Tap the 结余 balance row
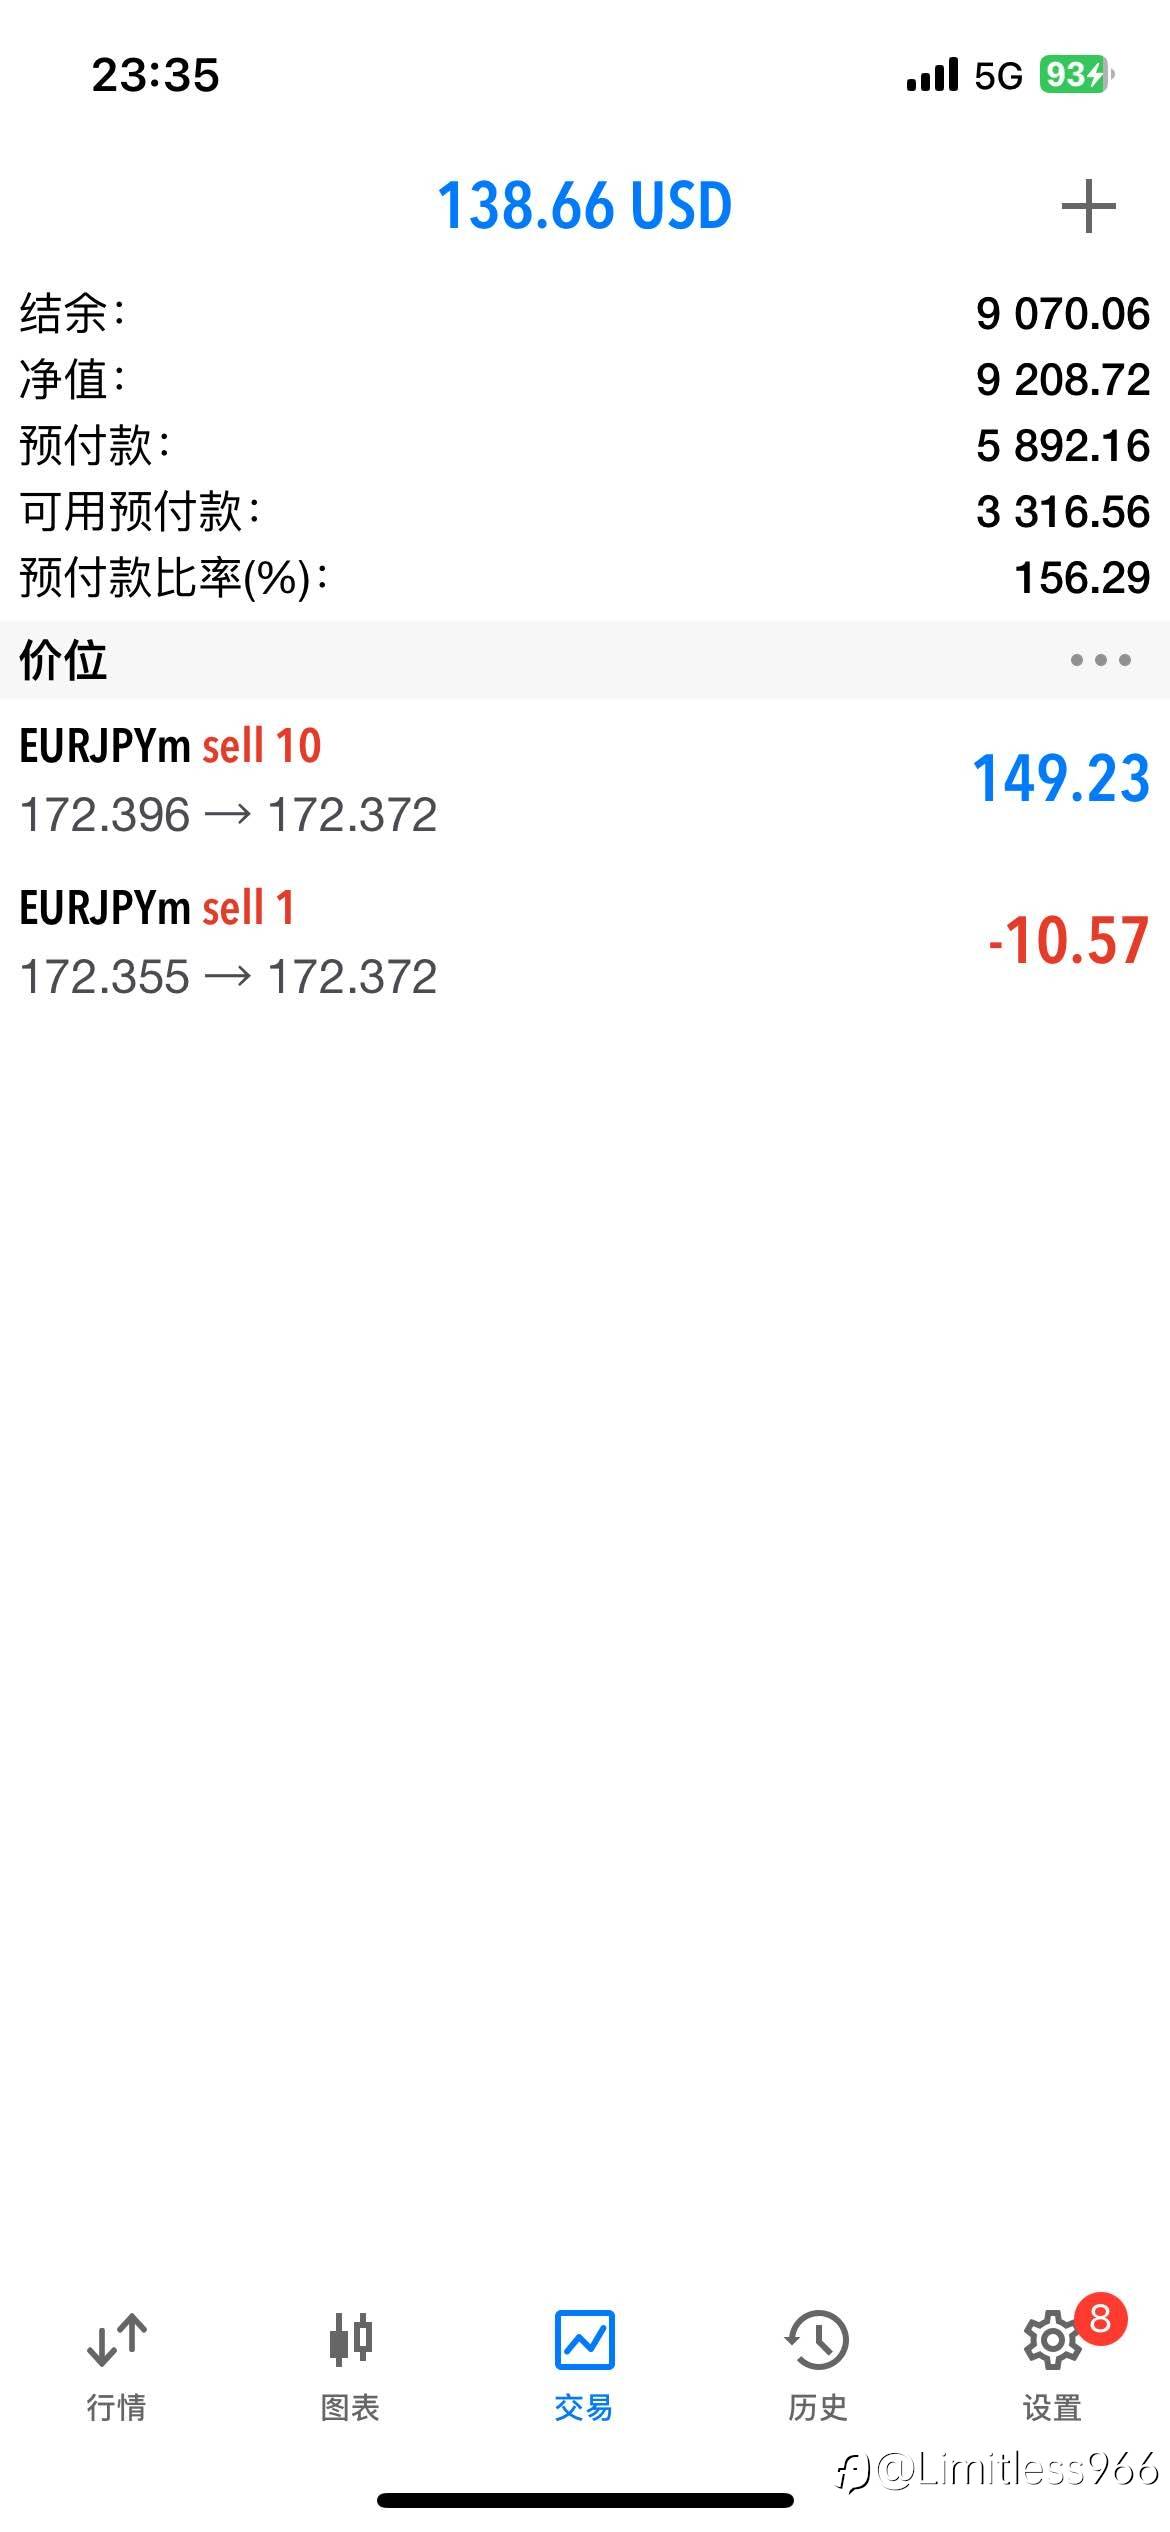Image resolution: width=1170 pixels, height=2532 pixels. 584,314
